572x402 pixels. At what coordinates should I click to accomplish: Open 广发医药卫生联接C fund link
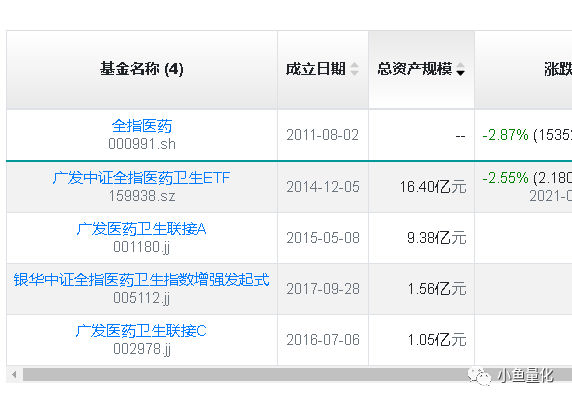click(x=141, y=331)
